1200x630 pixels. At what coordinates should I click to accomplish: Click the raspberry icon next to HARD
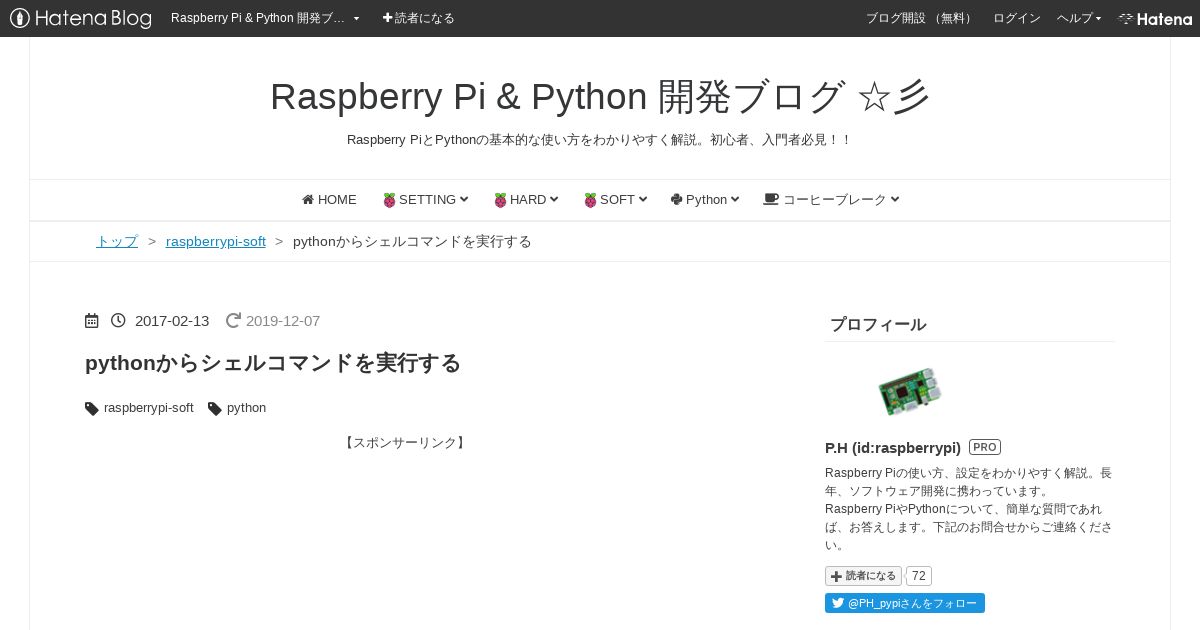point(500,200)
